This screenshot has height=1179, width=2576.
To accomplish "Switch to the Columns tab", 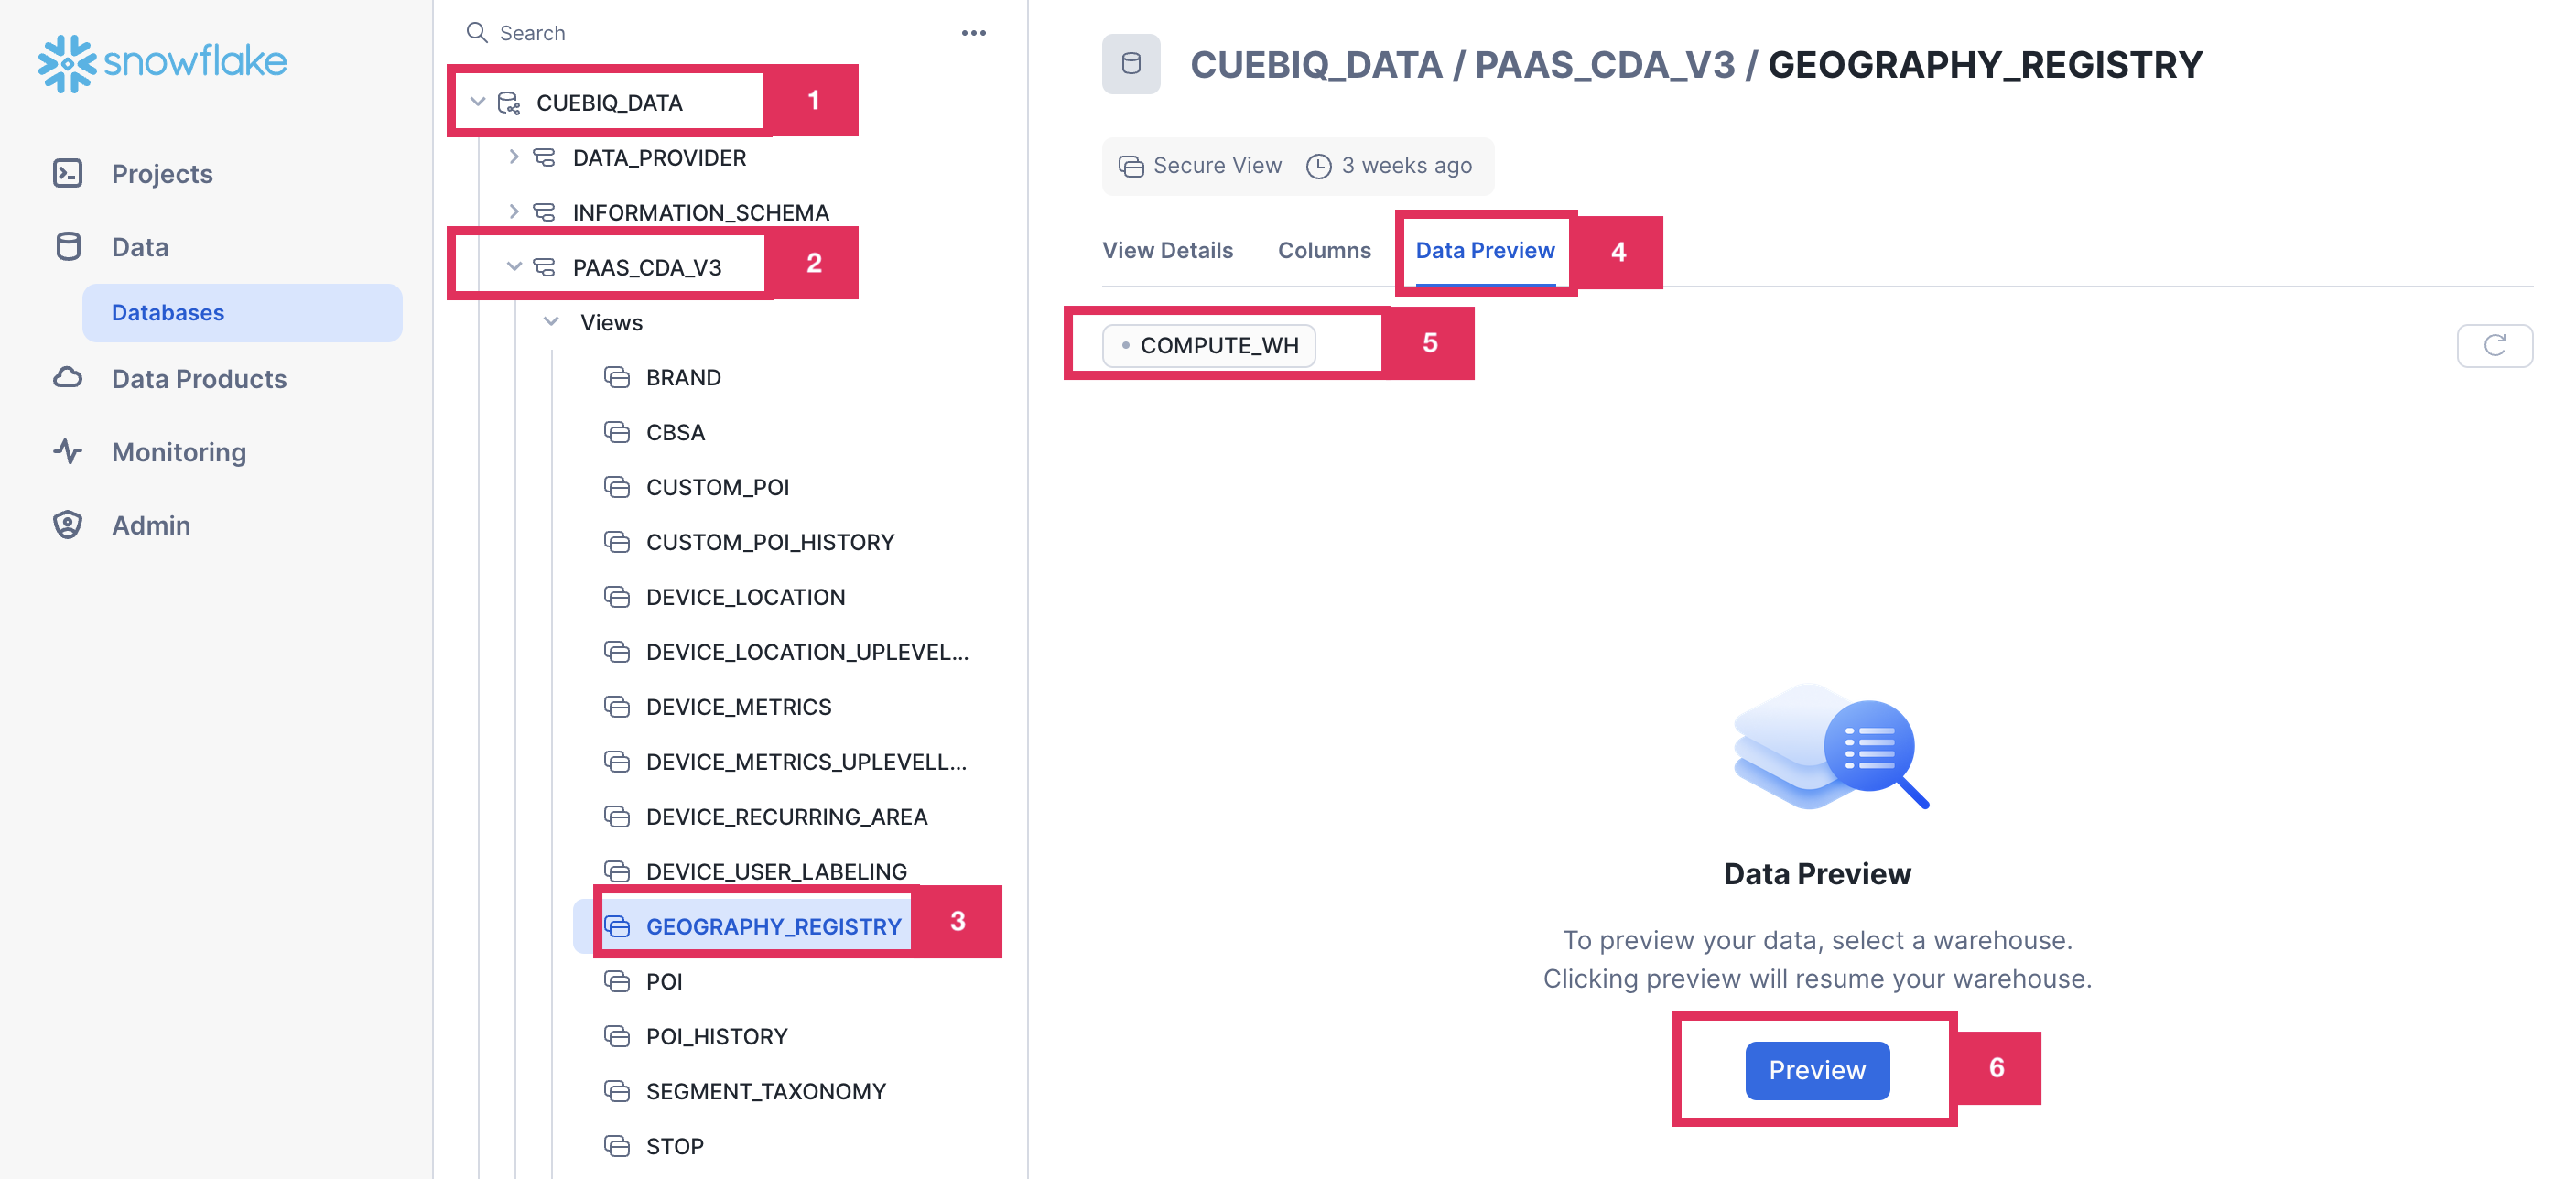I will click(x=1323, y=250).
